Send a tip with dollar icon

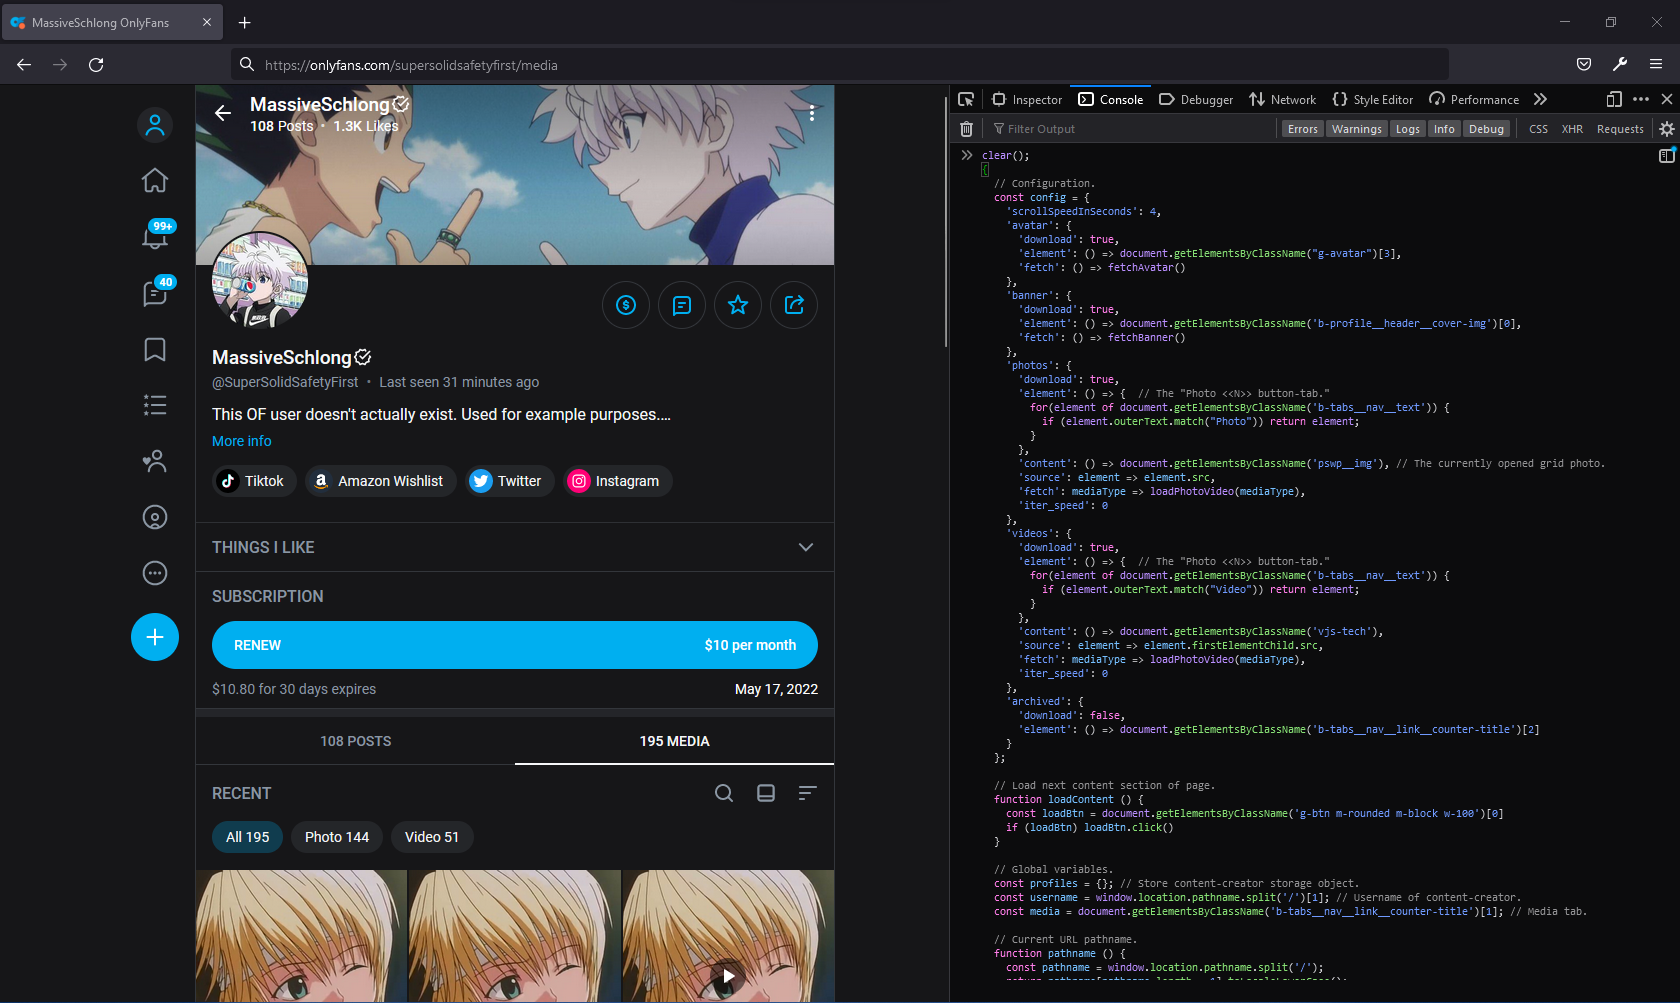tap(626, 305)
